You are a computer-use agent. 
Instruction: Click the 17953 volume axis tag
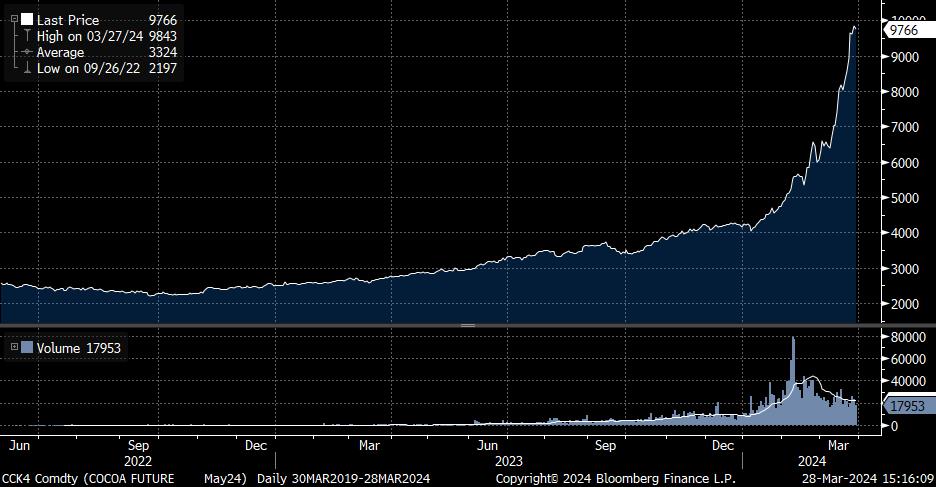coord(906,407)
